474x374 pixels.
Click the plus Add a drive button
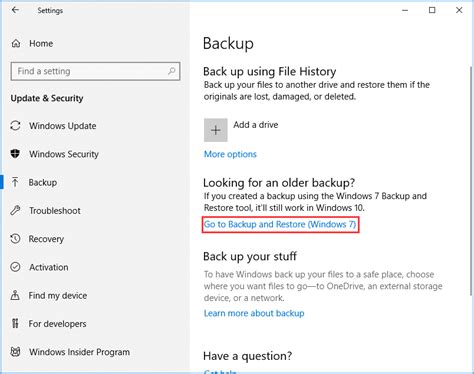pyautogui.click(x=216, y=130)
